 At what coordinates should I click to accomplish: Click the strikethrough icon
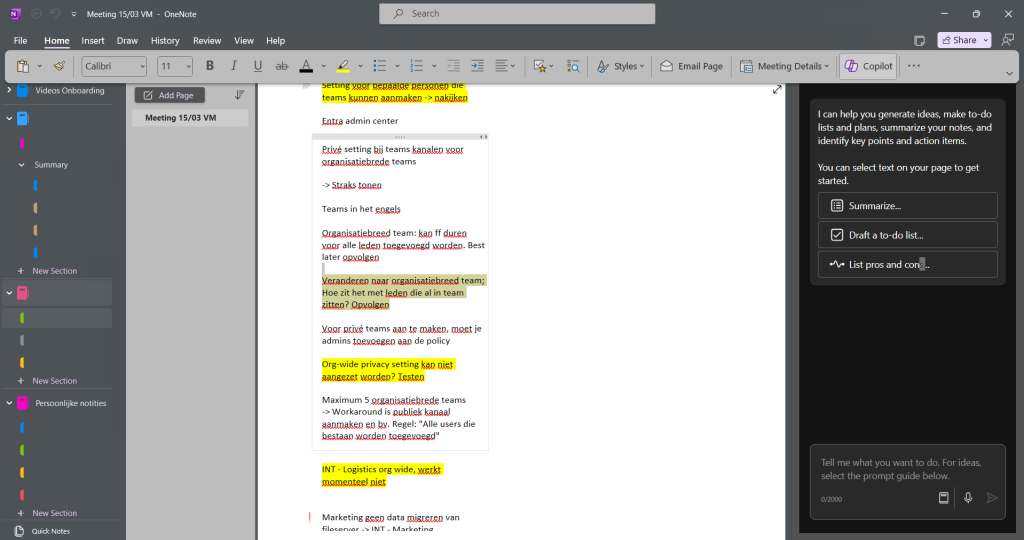pos(281,66)
